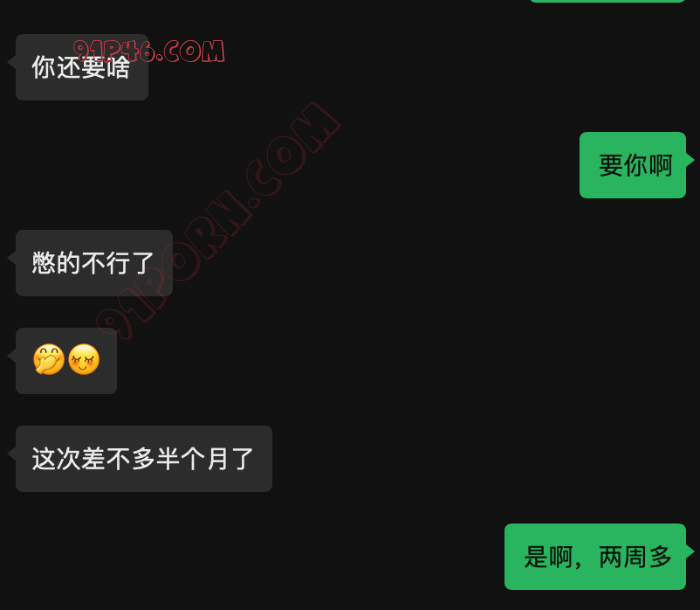The width and height of the screenshot is (700, 610).
Task: Click the partially visible green bubble at top edge
Action: 607,1
